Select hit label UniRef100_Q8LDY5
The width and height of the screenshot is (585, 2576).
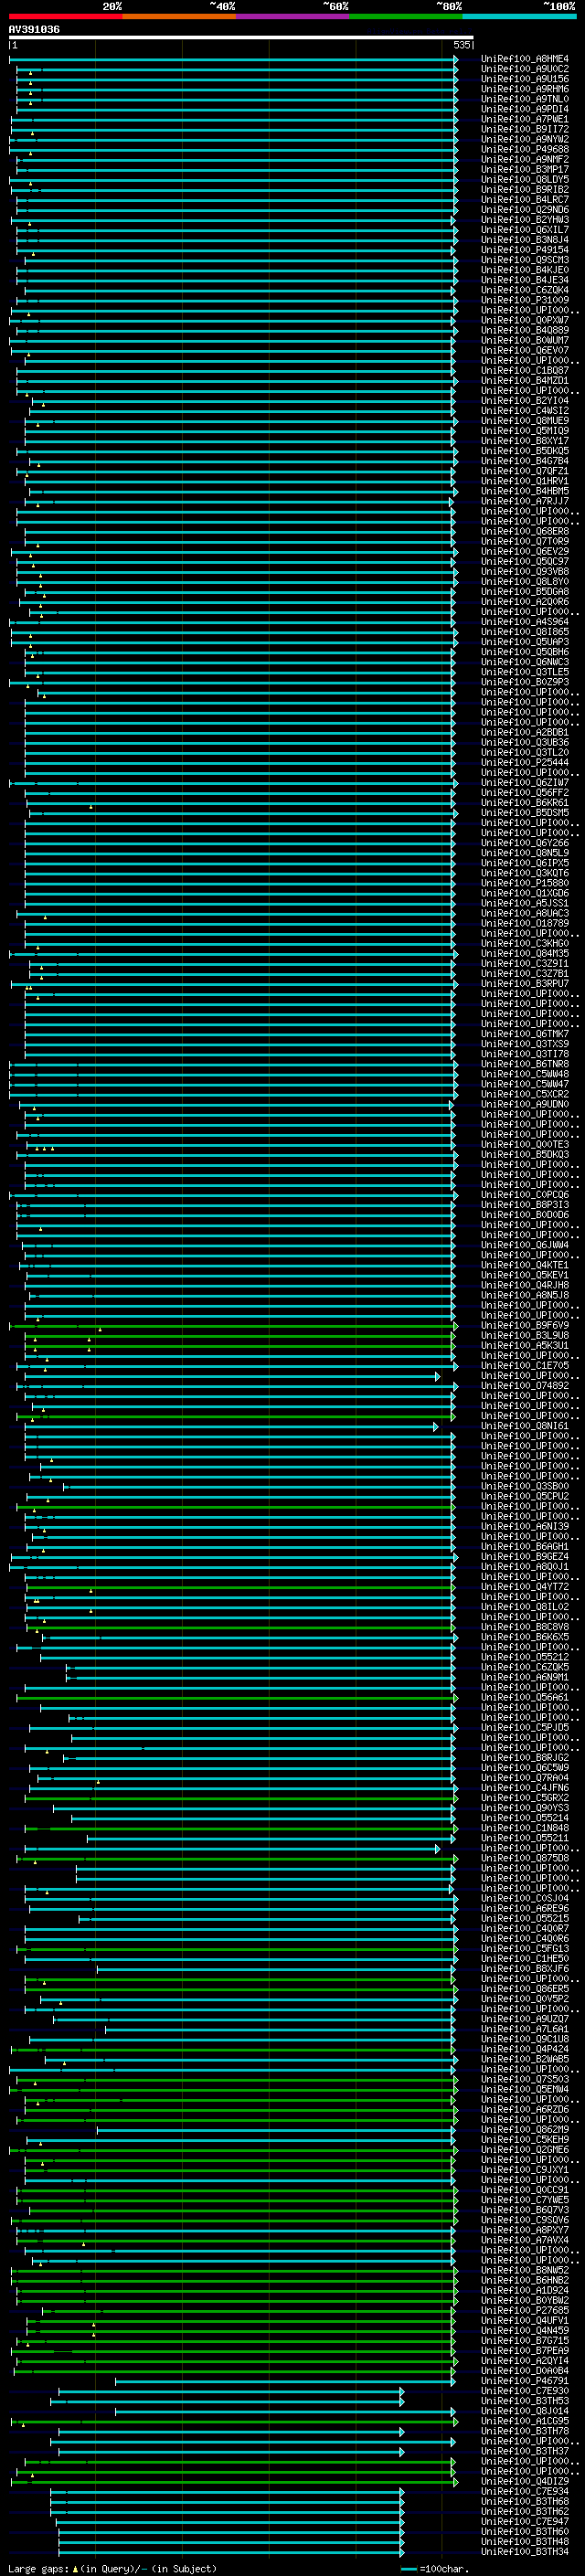pos(525,180)
